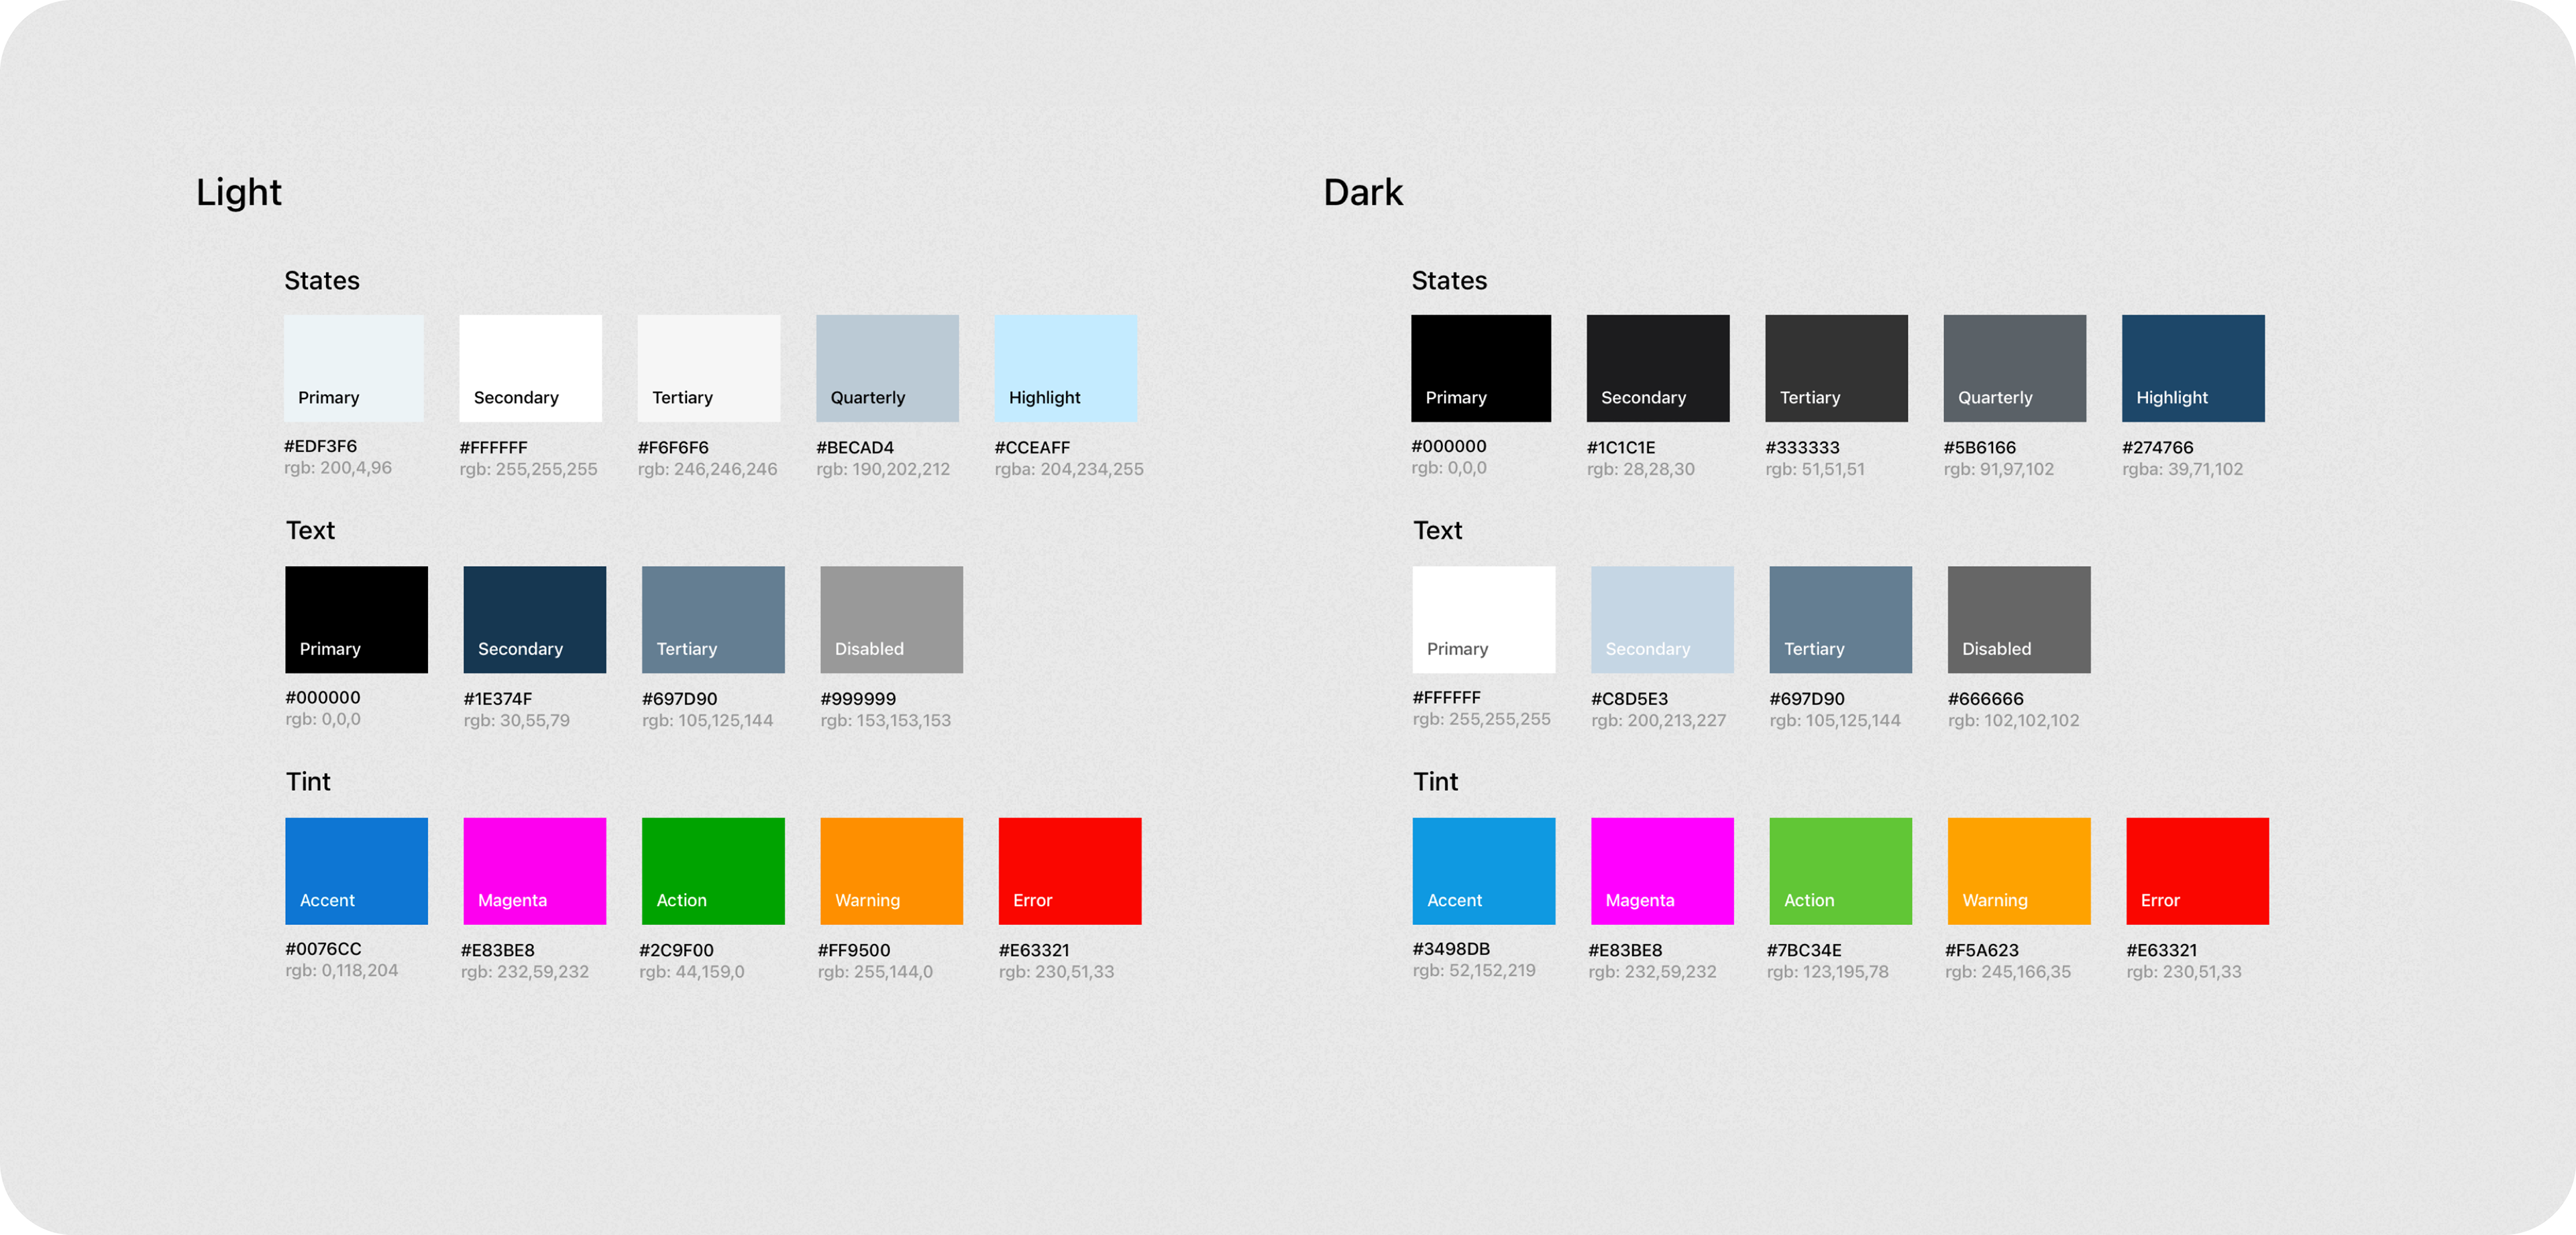Click the 'rgb: 200,4,96' value

(338, 468)
